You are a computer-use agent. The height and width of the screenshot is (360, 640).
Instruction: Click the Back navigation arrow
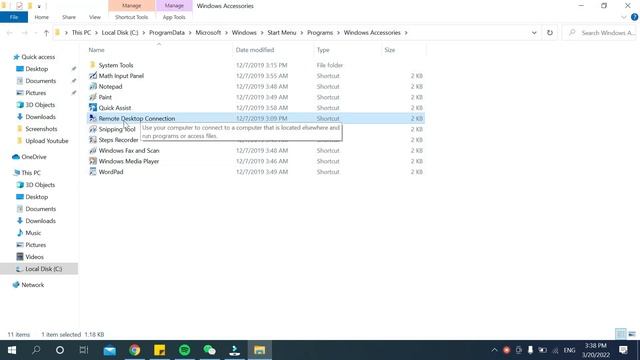tap(10, 33)
